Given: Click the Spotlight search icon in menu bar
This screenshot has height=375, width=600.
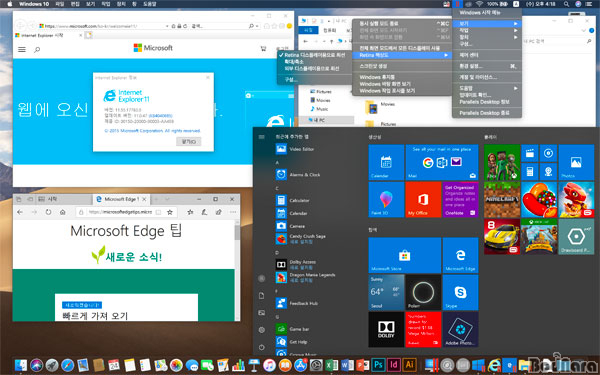Looking at the screenshot, I should [566, 4].
